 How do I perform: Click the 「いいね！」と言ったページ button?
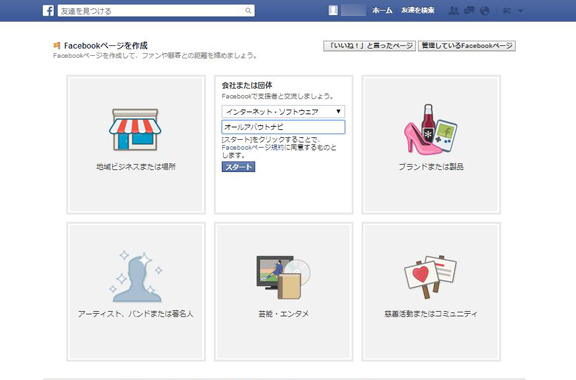tap(370, 46)
